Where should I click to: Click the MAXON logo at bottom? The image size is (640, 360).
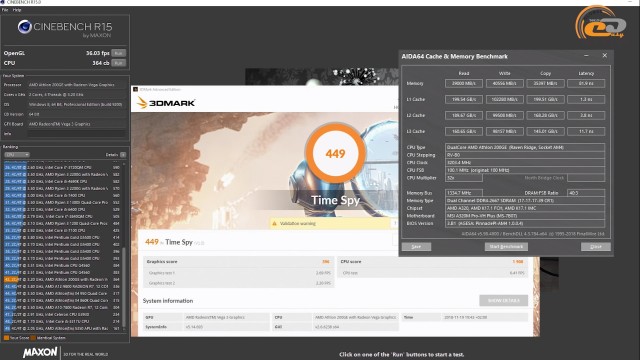(x=40, y=352)
